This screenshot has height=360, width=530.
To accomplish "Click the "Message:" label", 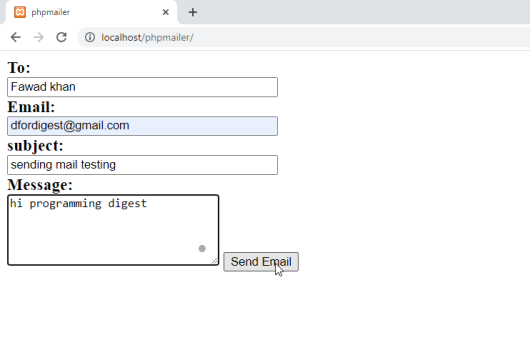I will 40,185.
